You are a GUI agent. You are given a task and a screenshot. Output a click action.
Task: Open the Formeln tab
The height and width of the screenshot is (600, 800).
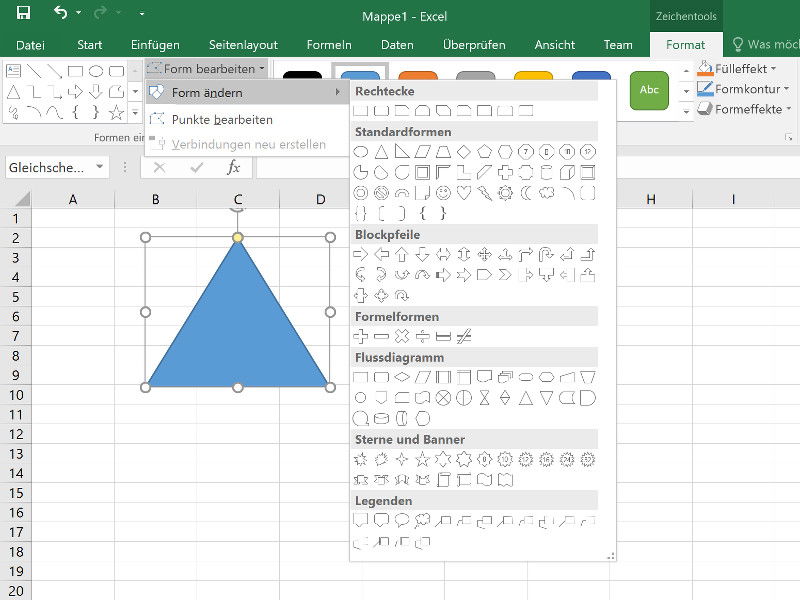[x=329, y=45]
